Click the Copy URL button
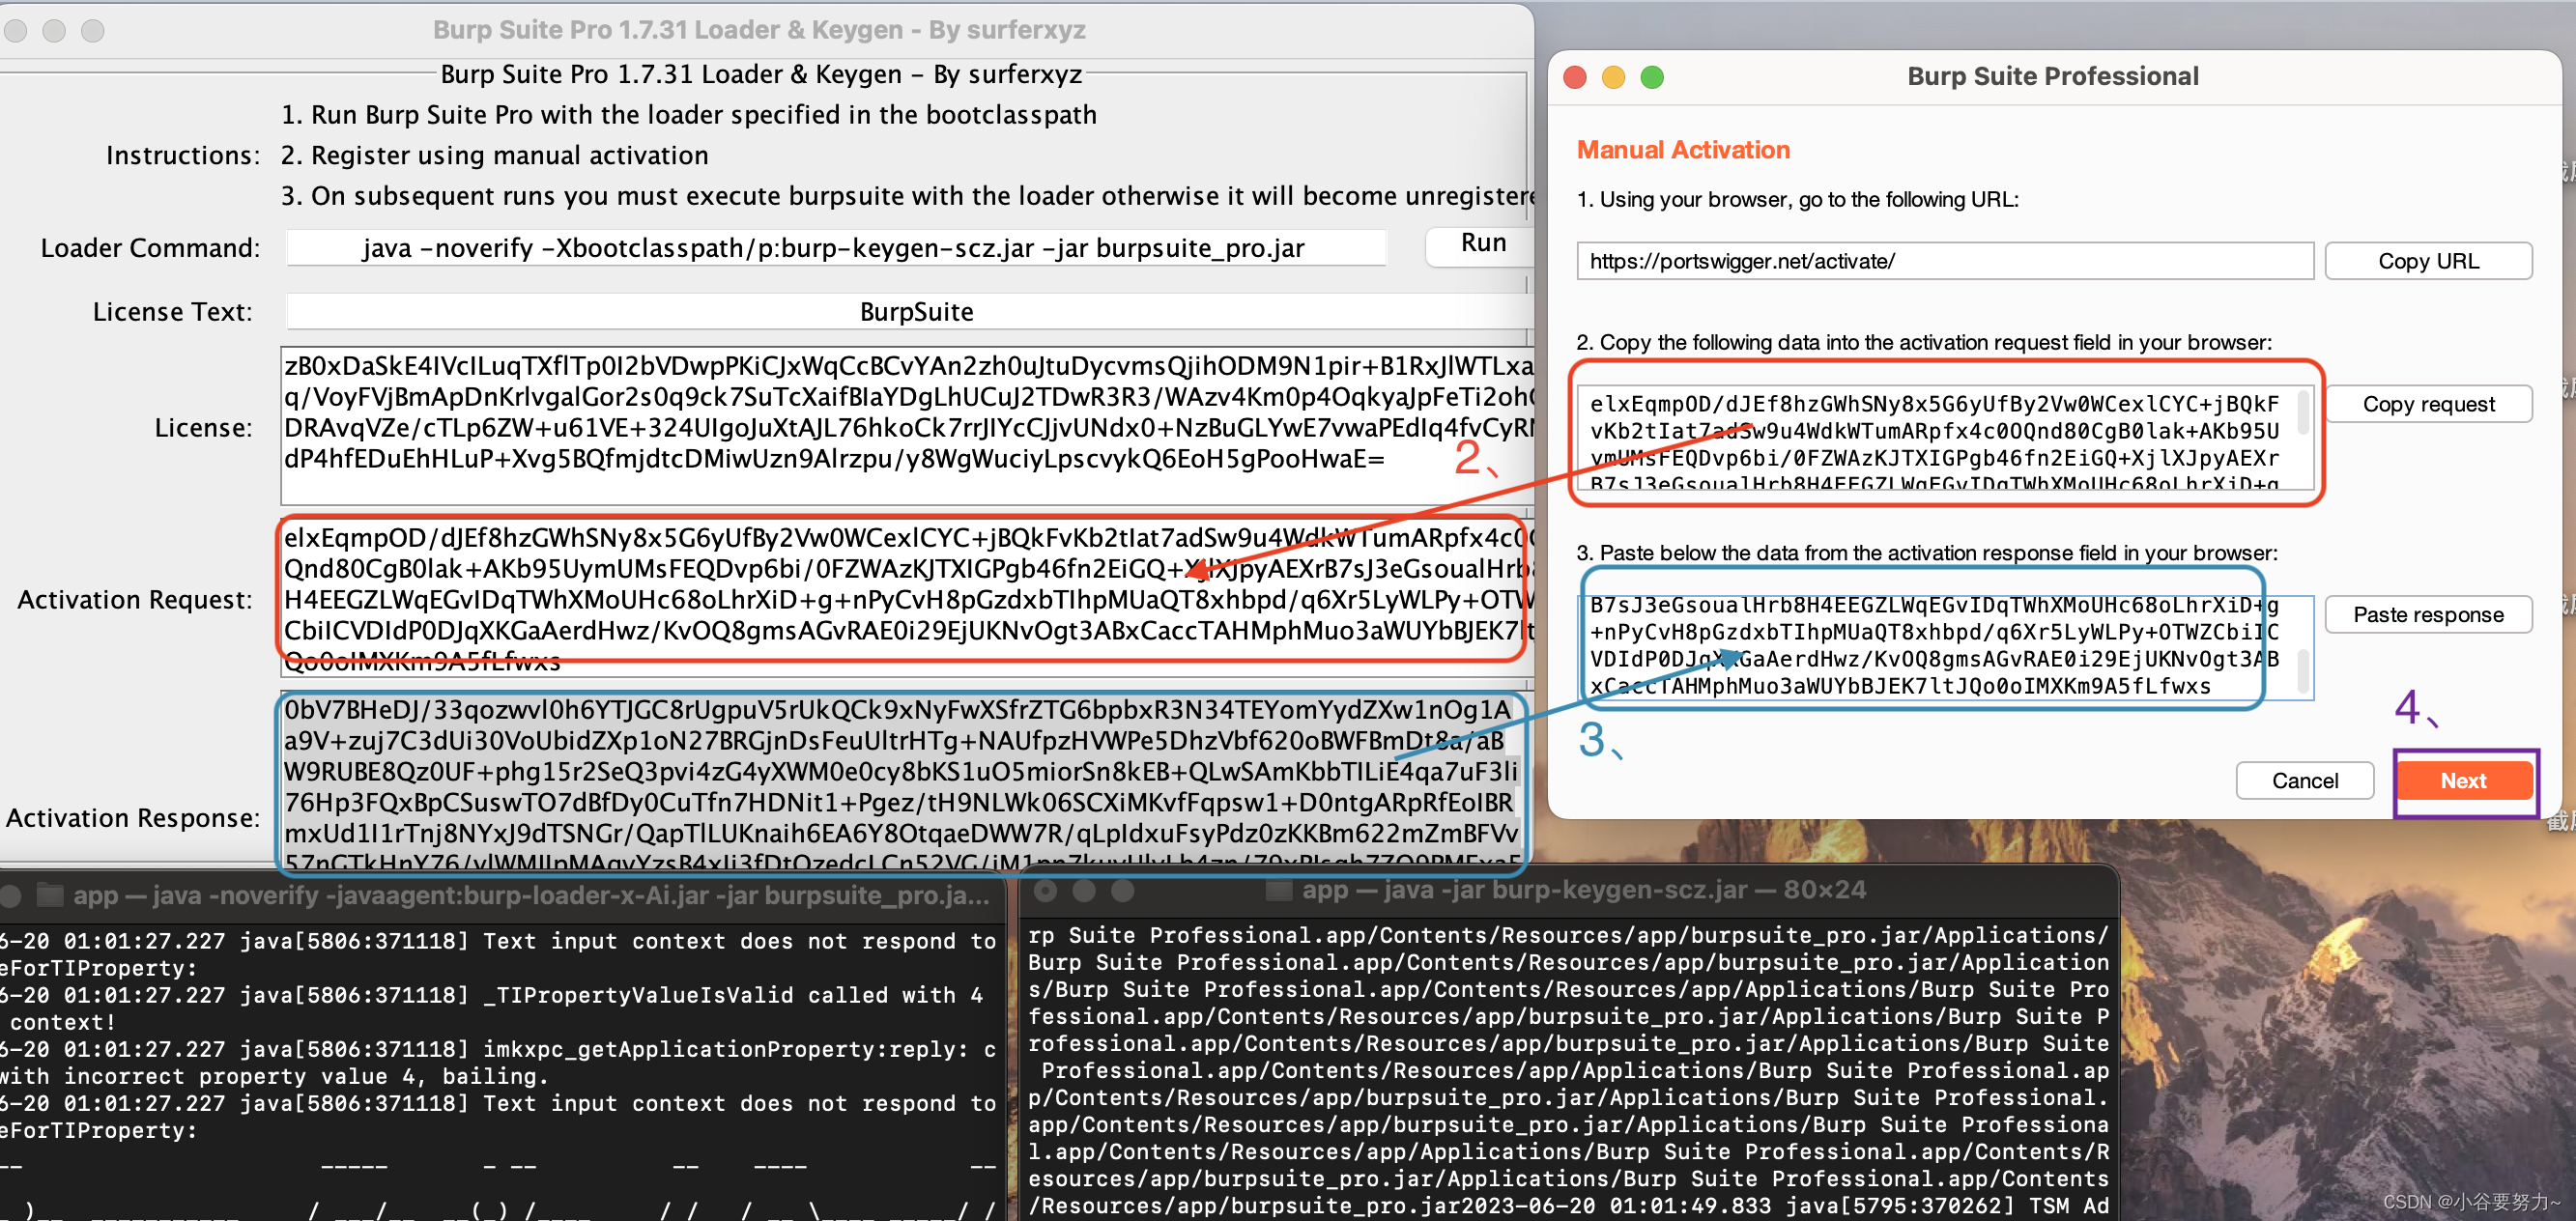2576x1221 pixels. coord(2427,261)
